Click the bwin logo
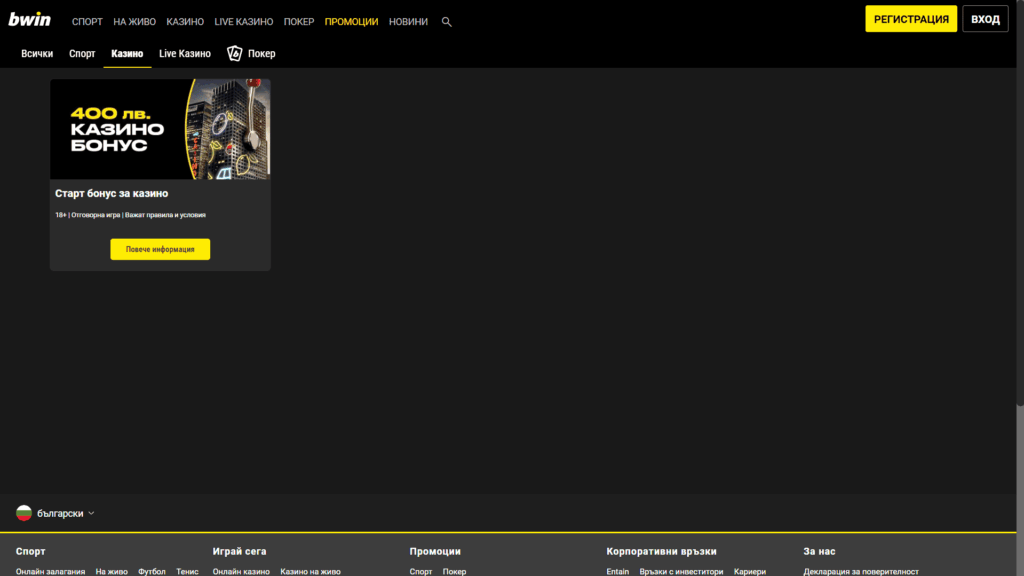The image size is (1024, 576). 30,18
